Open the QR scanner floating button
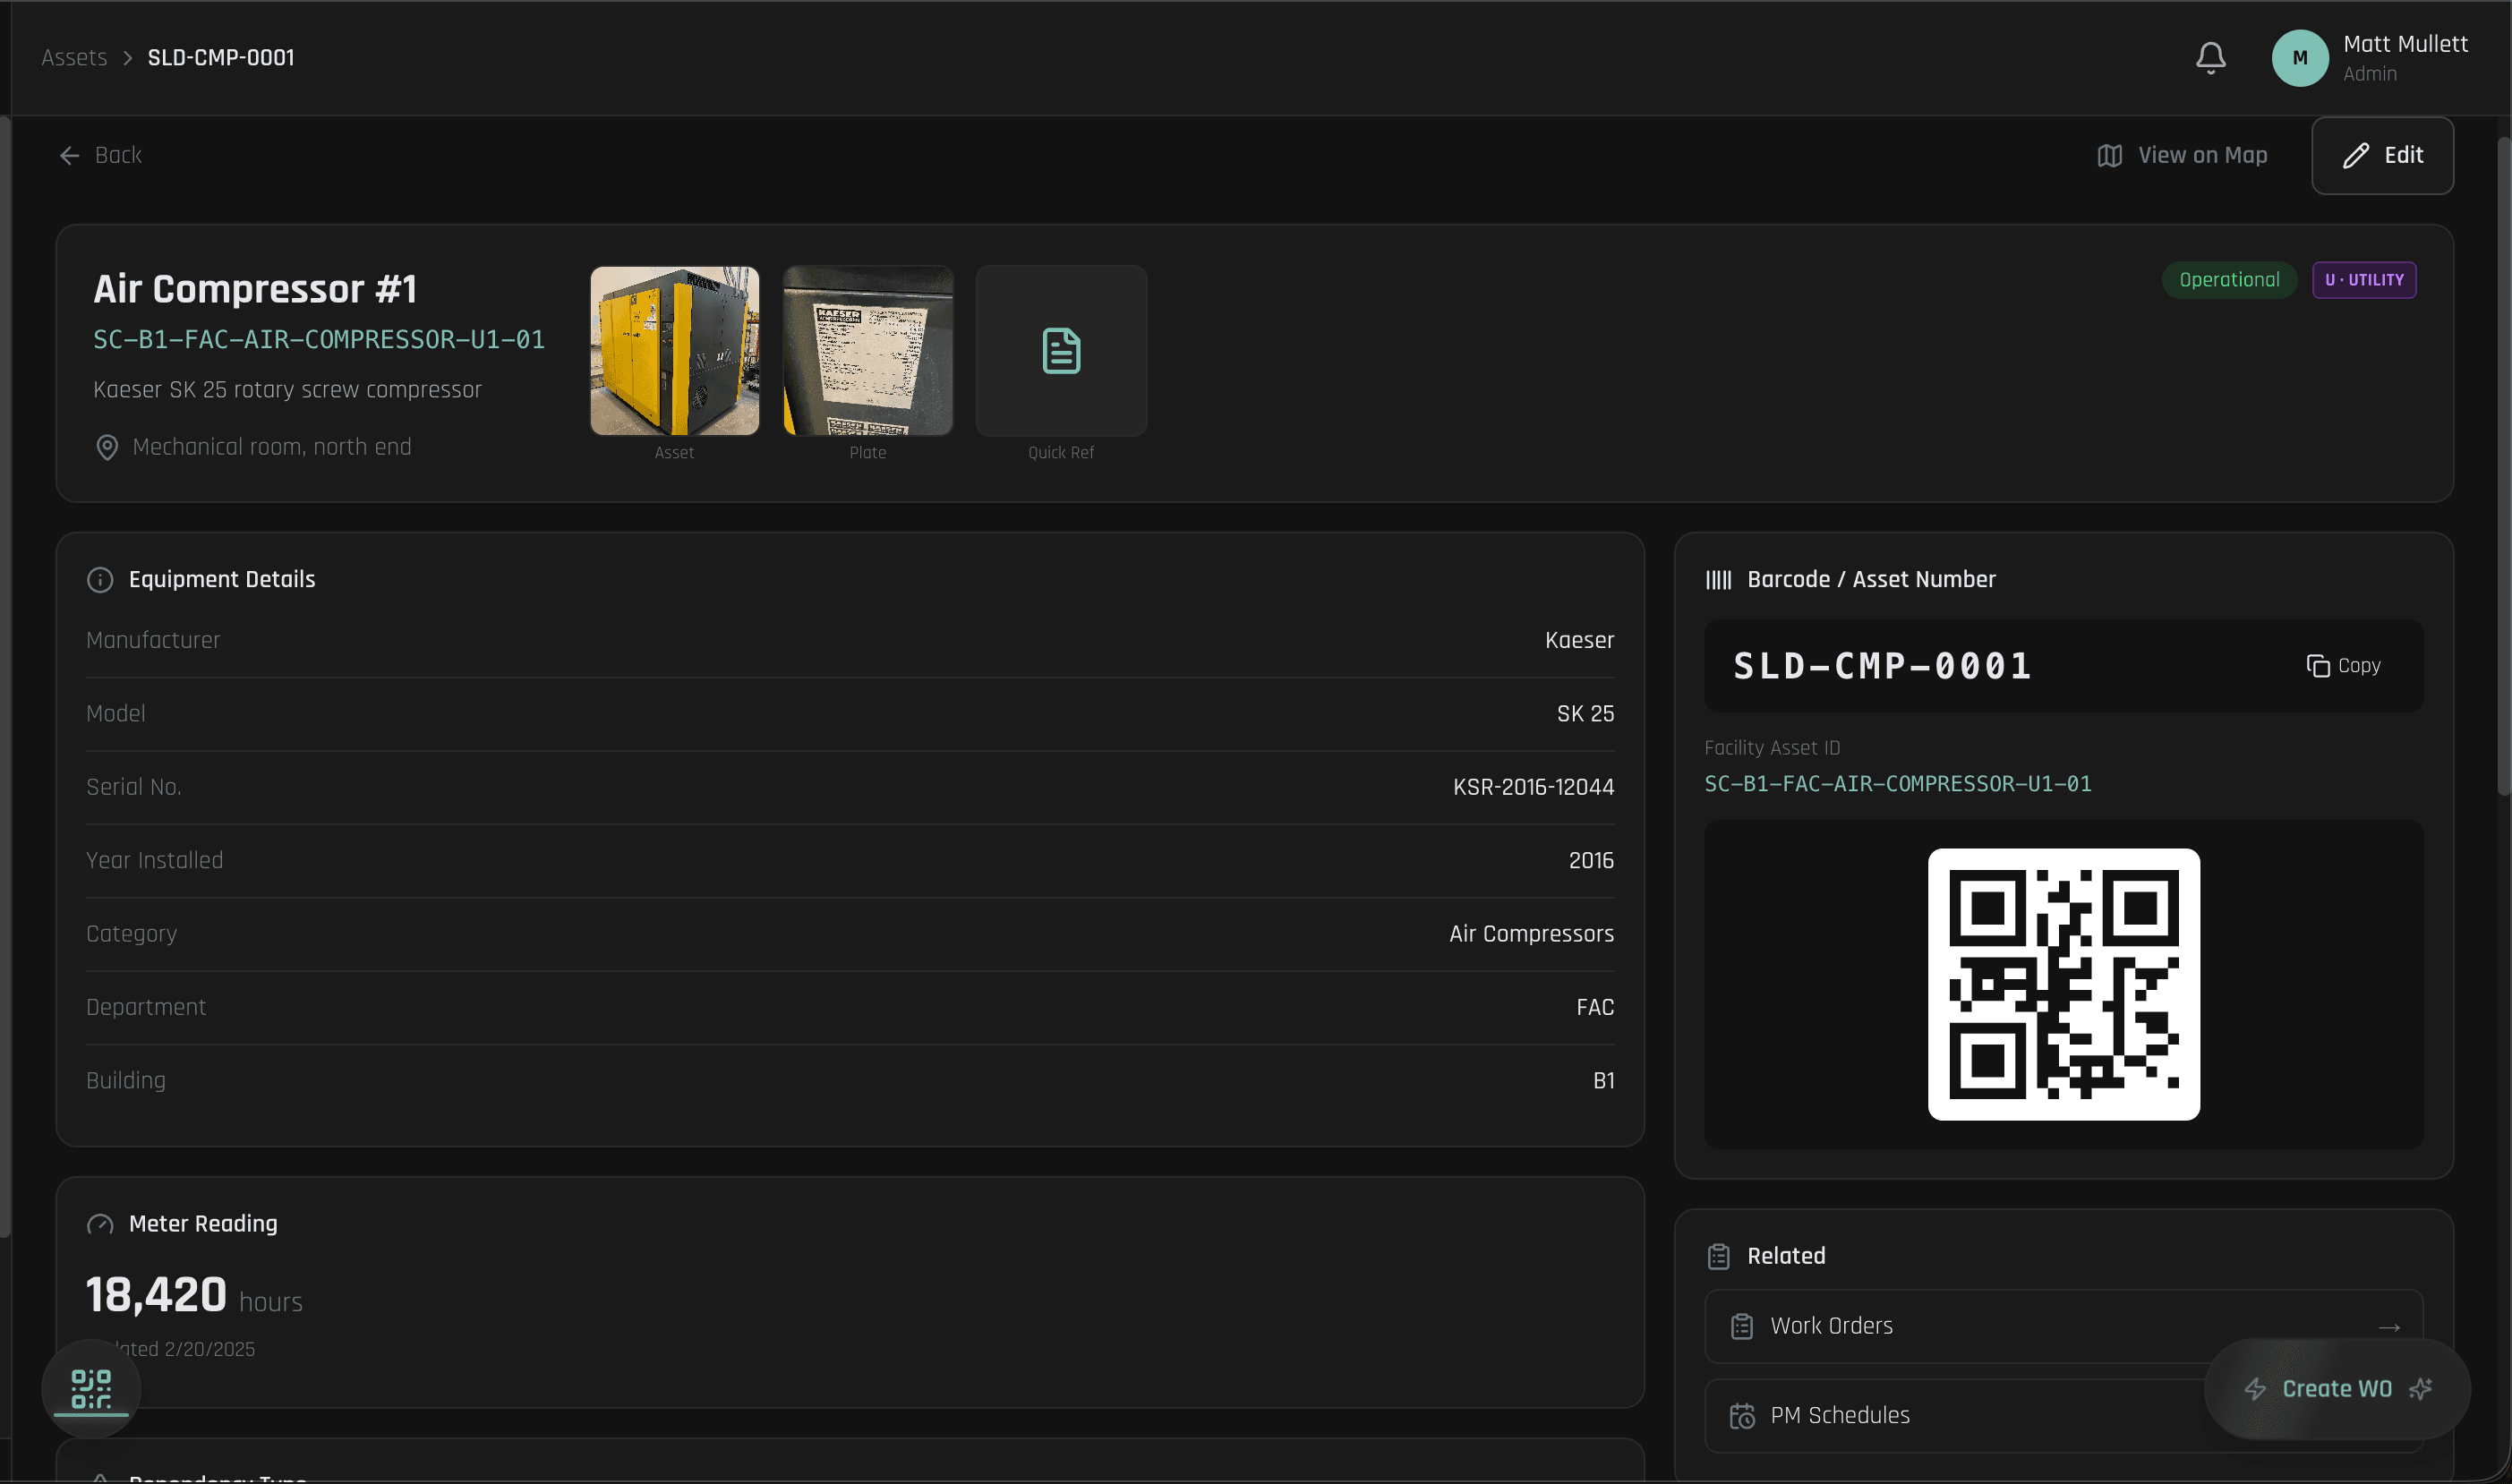Screen dimensions: 2512x1484 (91, 1389)
